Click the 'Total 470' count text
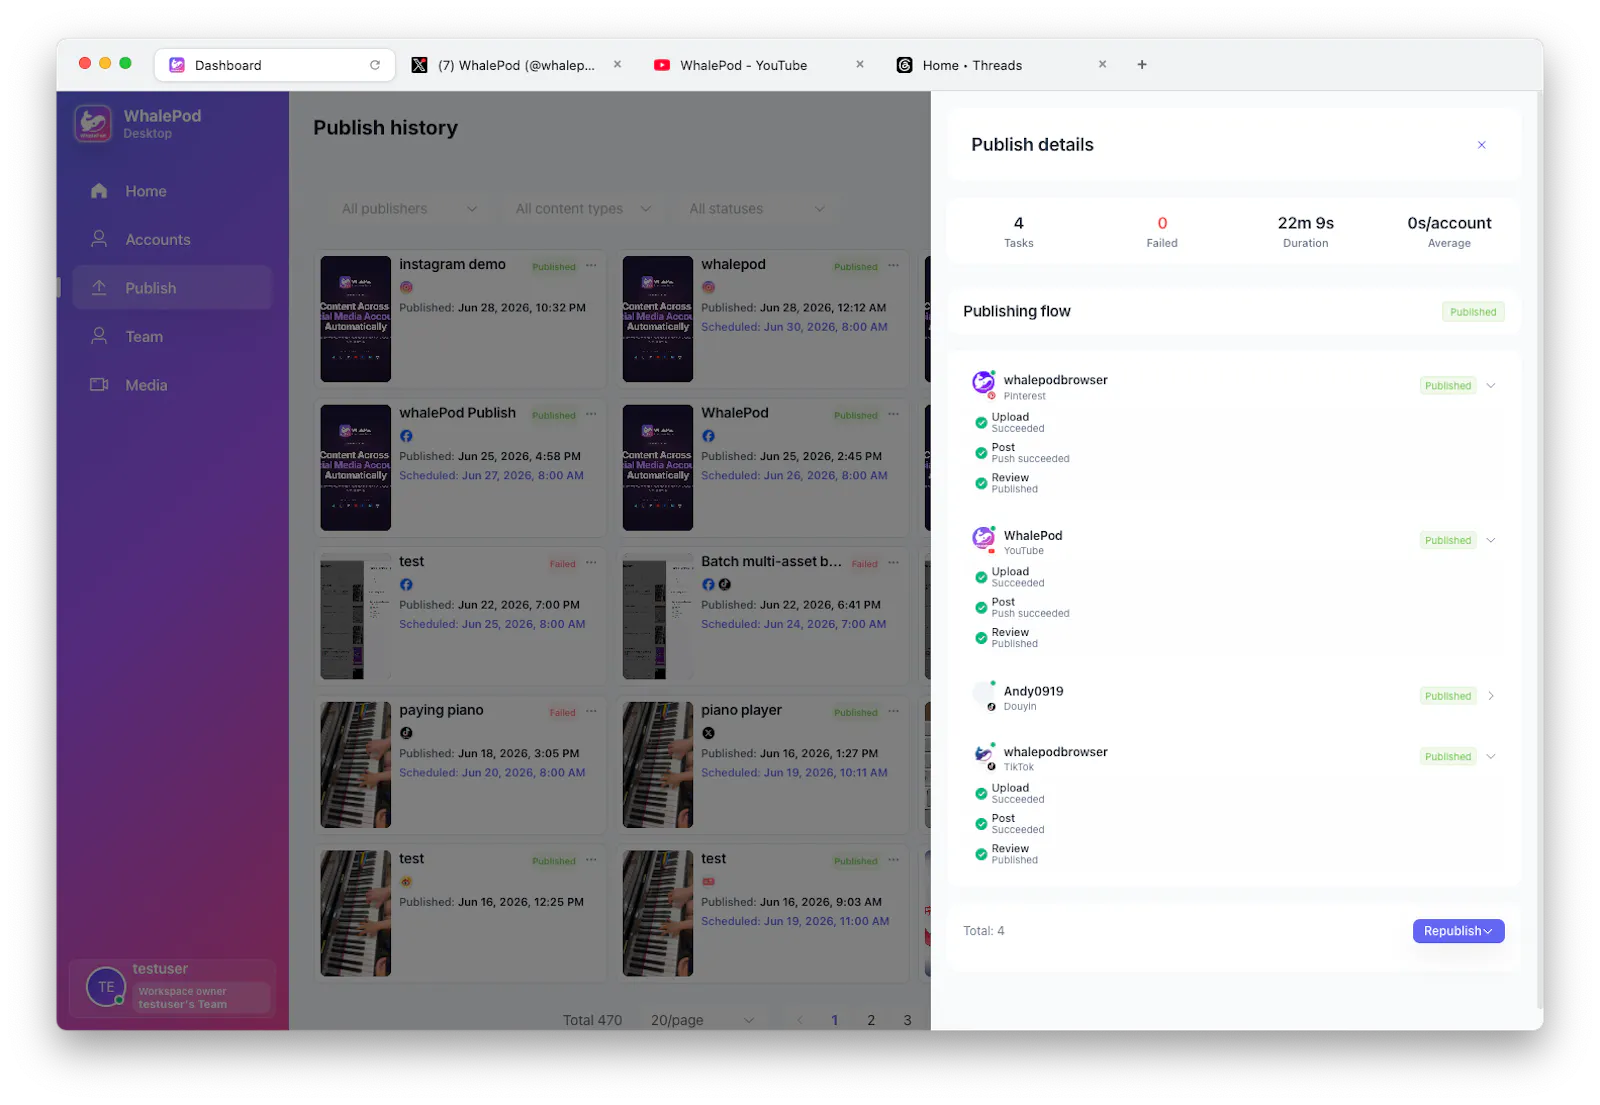The height and width of the screenshot is (1105, 1600). [592, 1020]
